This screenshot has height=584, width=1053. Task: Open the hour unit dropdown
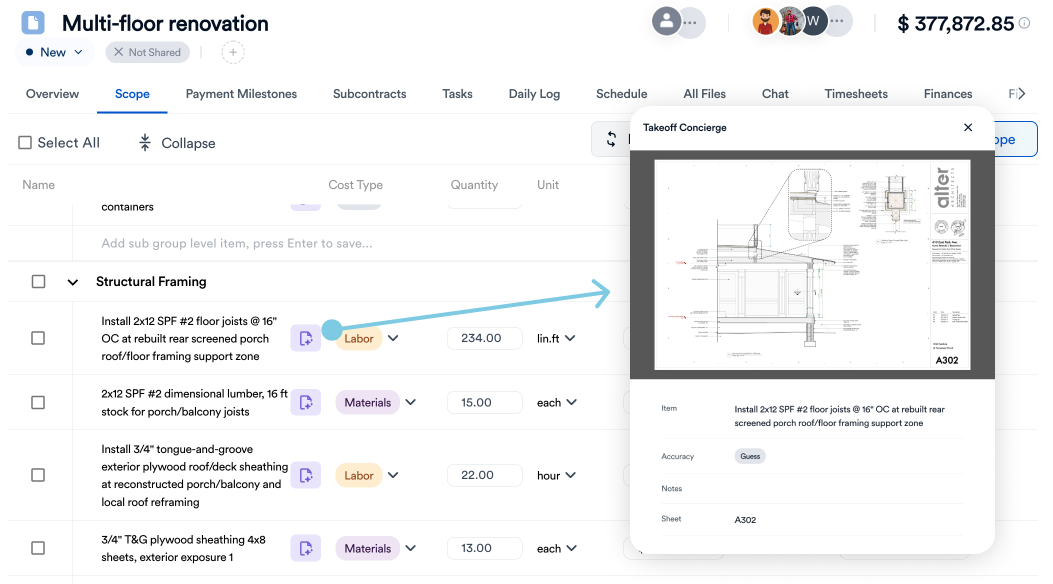tap(556, 475)
